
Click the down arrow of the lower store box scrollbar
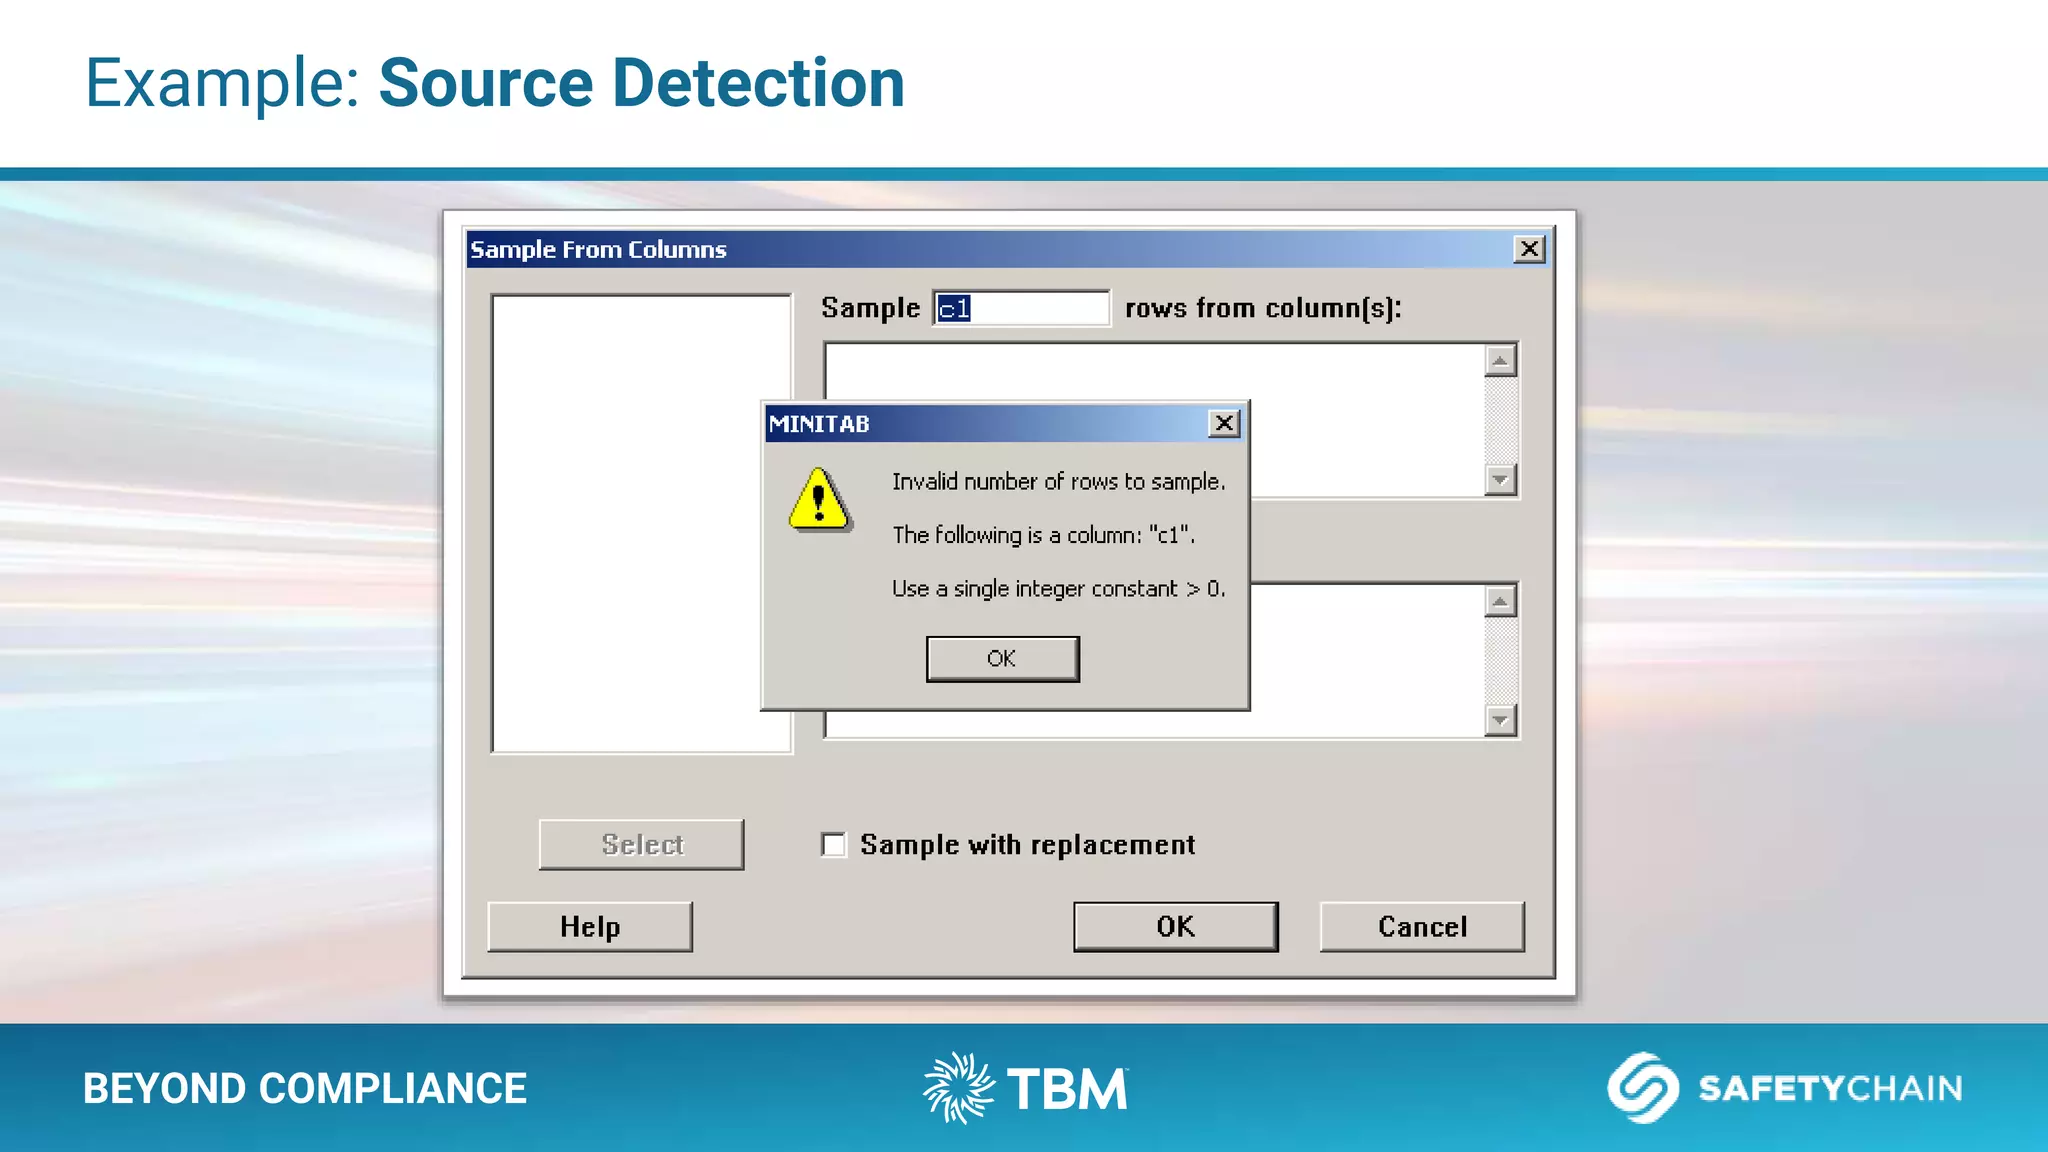[1500, 720]
